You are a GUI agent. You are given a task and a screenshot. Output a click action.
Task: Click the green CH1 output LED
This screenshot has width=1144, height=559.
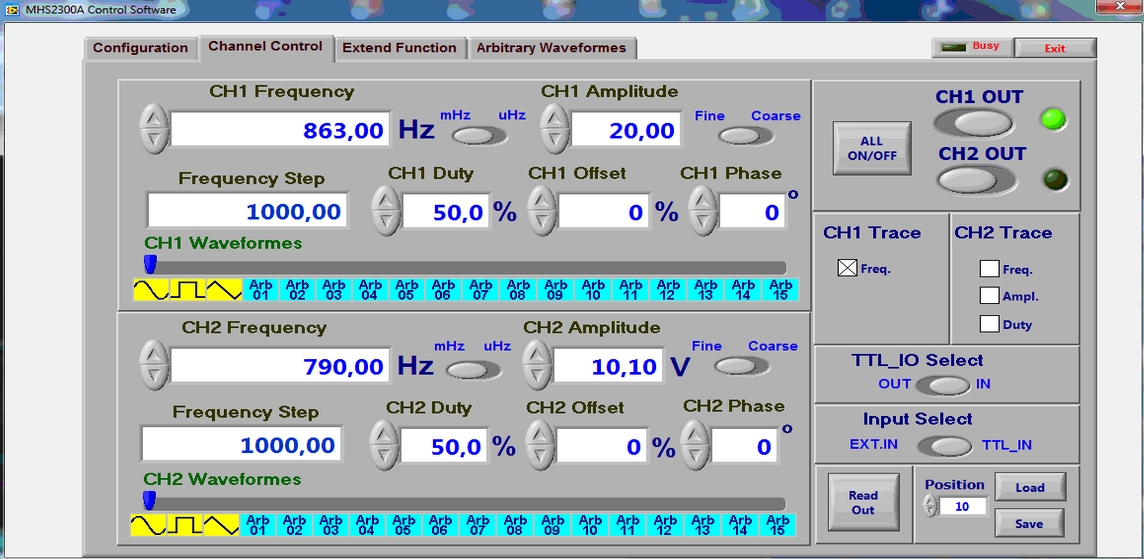(x=1053, y=120)
